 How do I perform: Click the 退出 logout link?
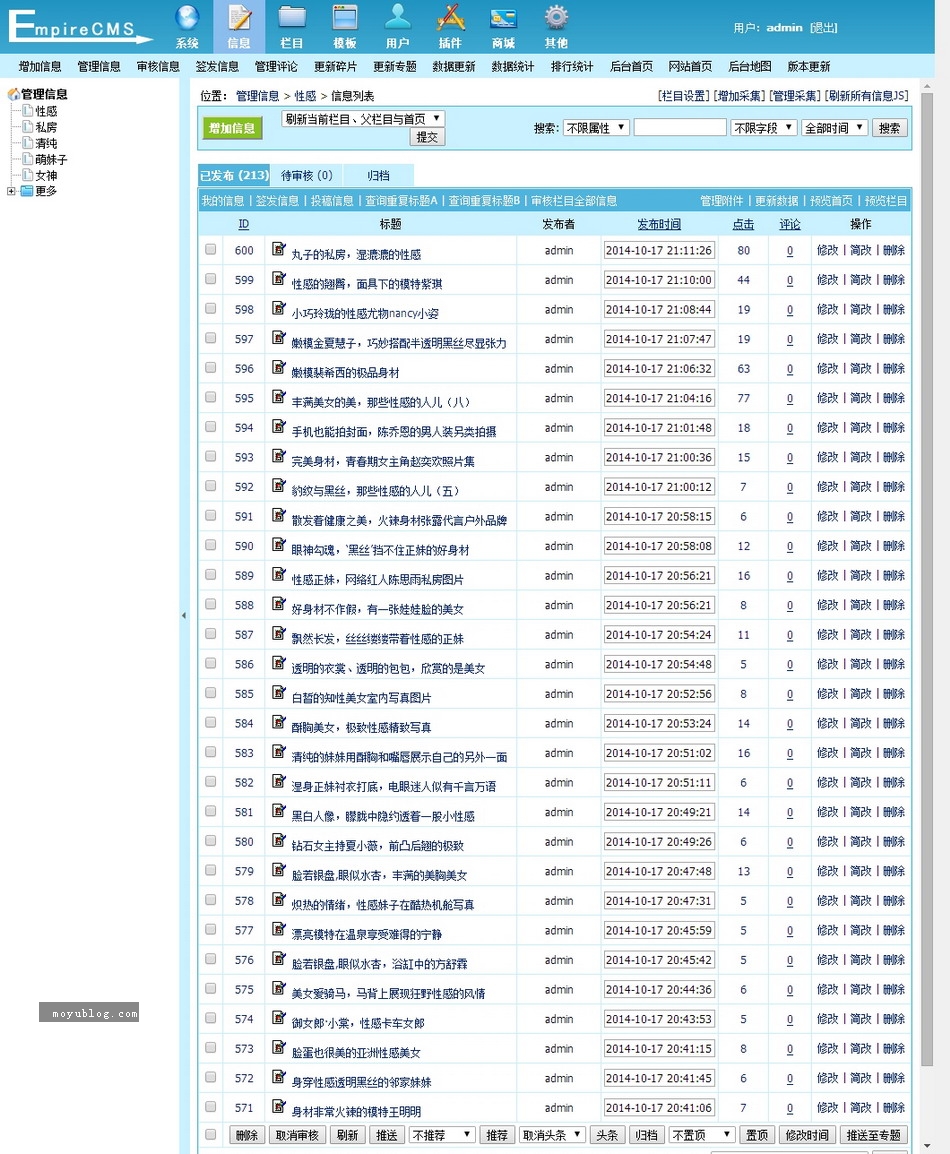click(823, 27)
